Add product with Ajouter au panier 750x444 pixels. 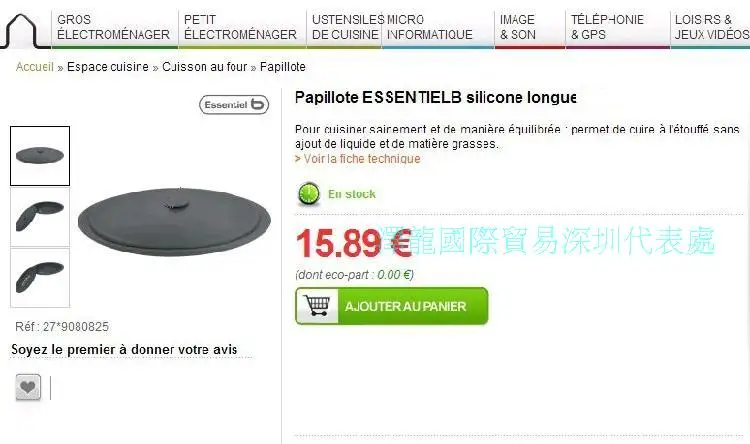(x=392, y=306)
